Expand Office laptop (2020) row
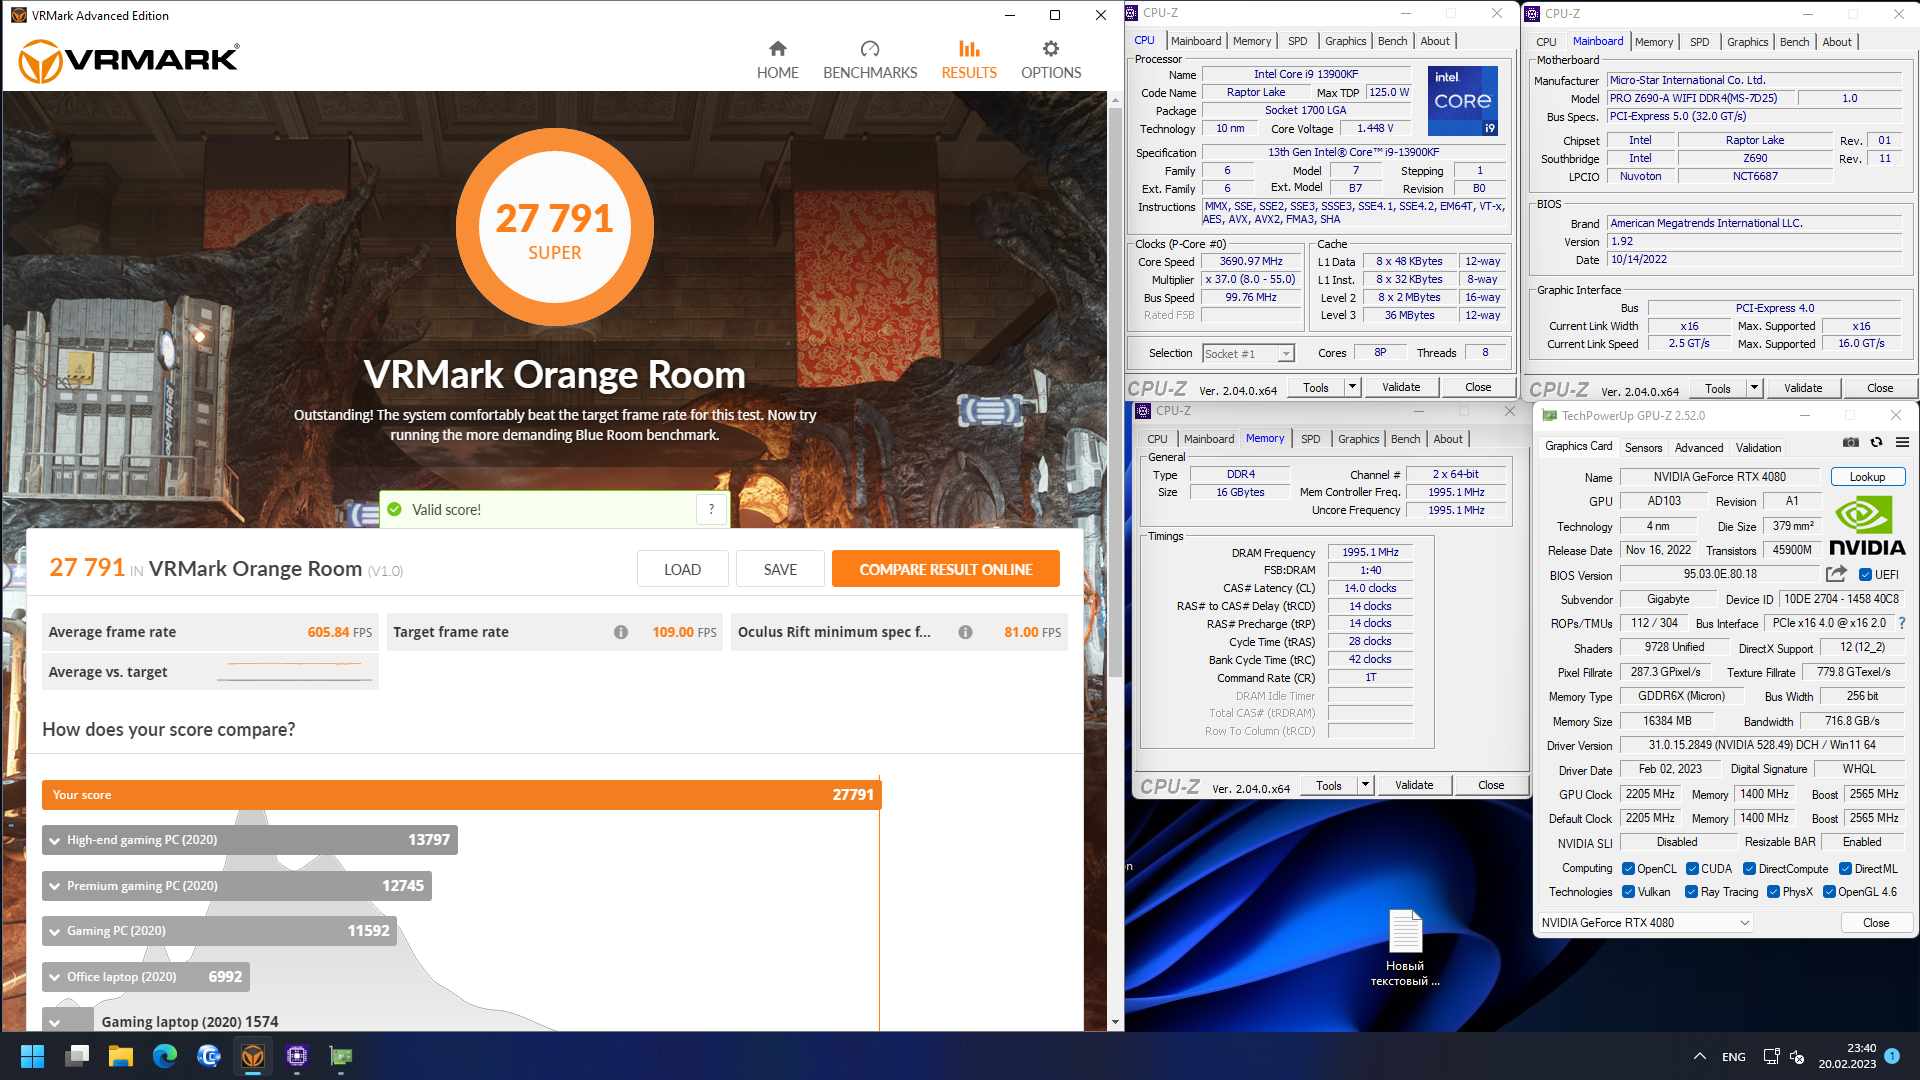This screenshot has height=1080, width=1920. point(55,977)
